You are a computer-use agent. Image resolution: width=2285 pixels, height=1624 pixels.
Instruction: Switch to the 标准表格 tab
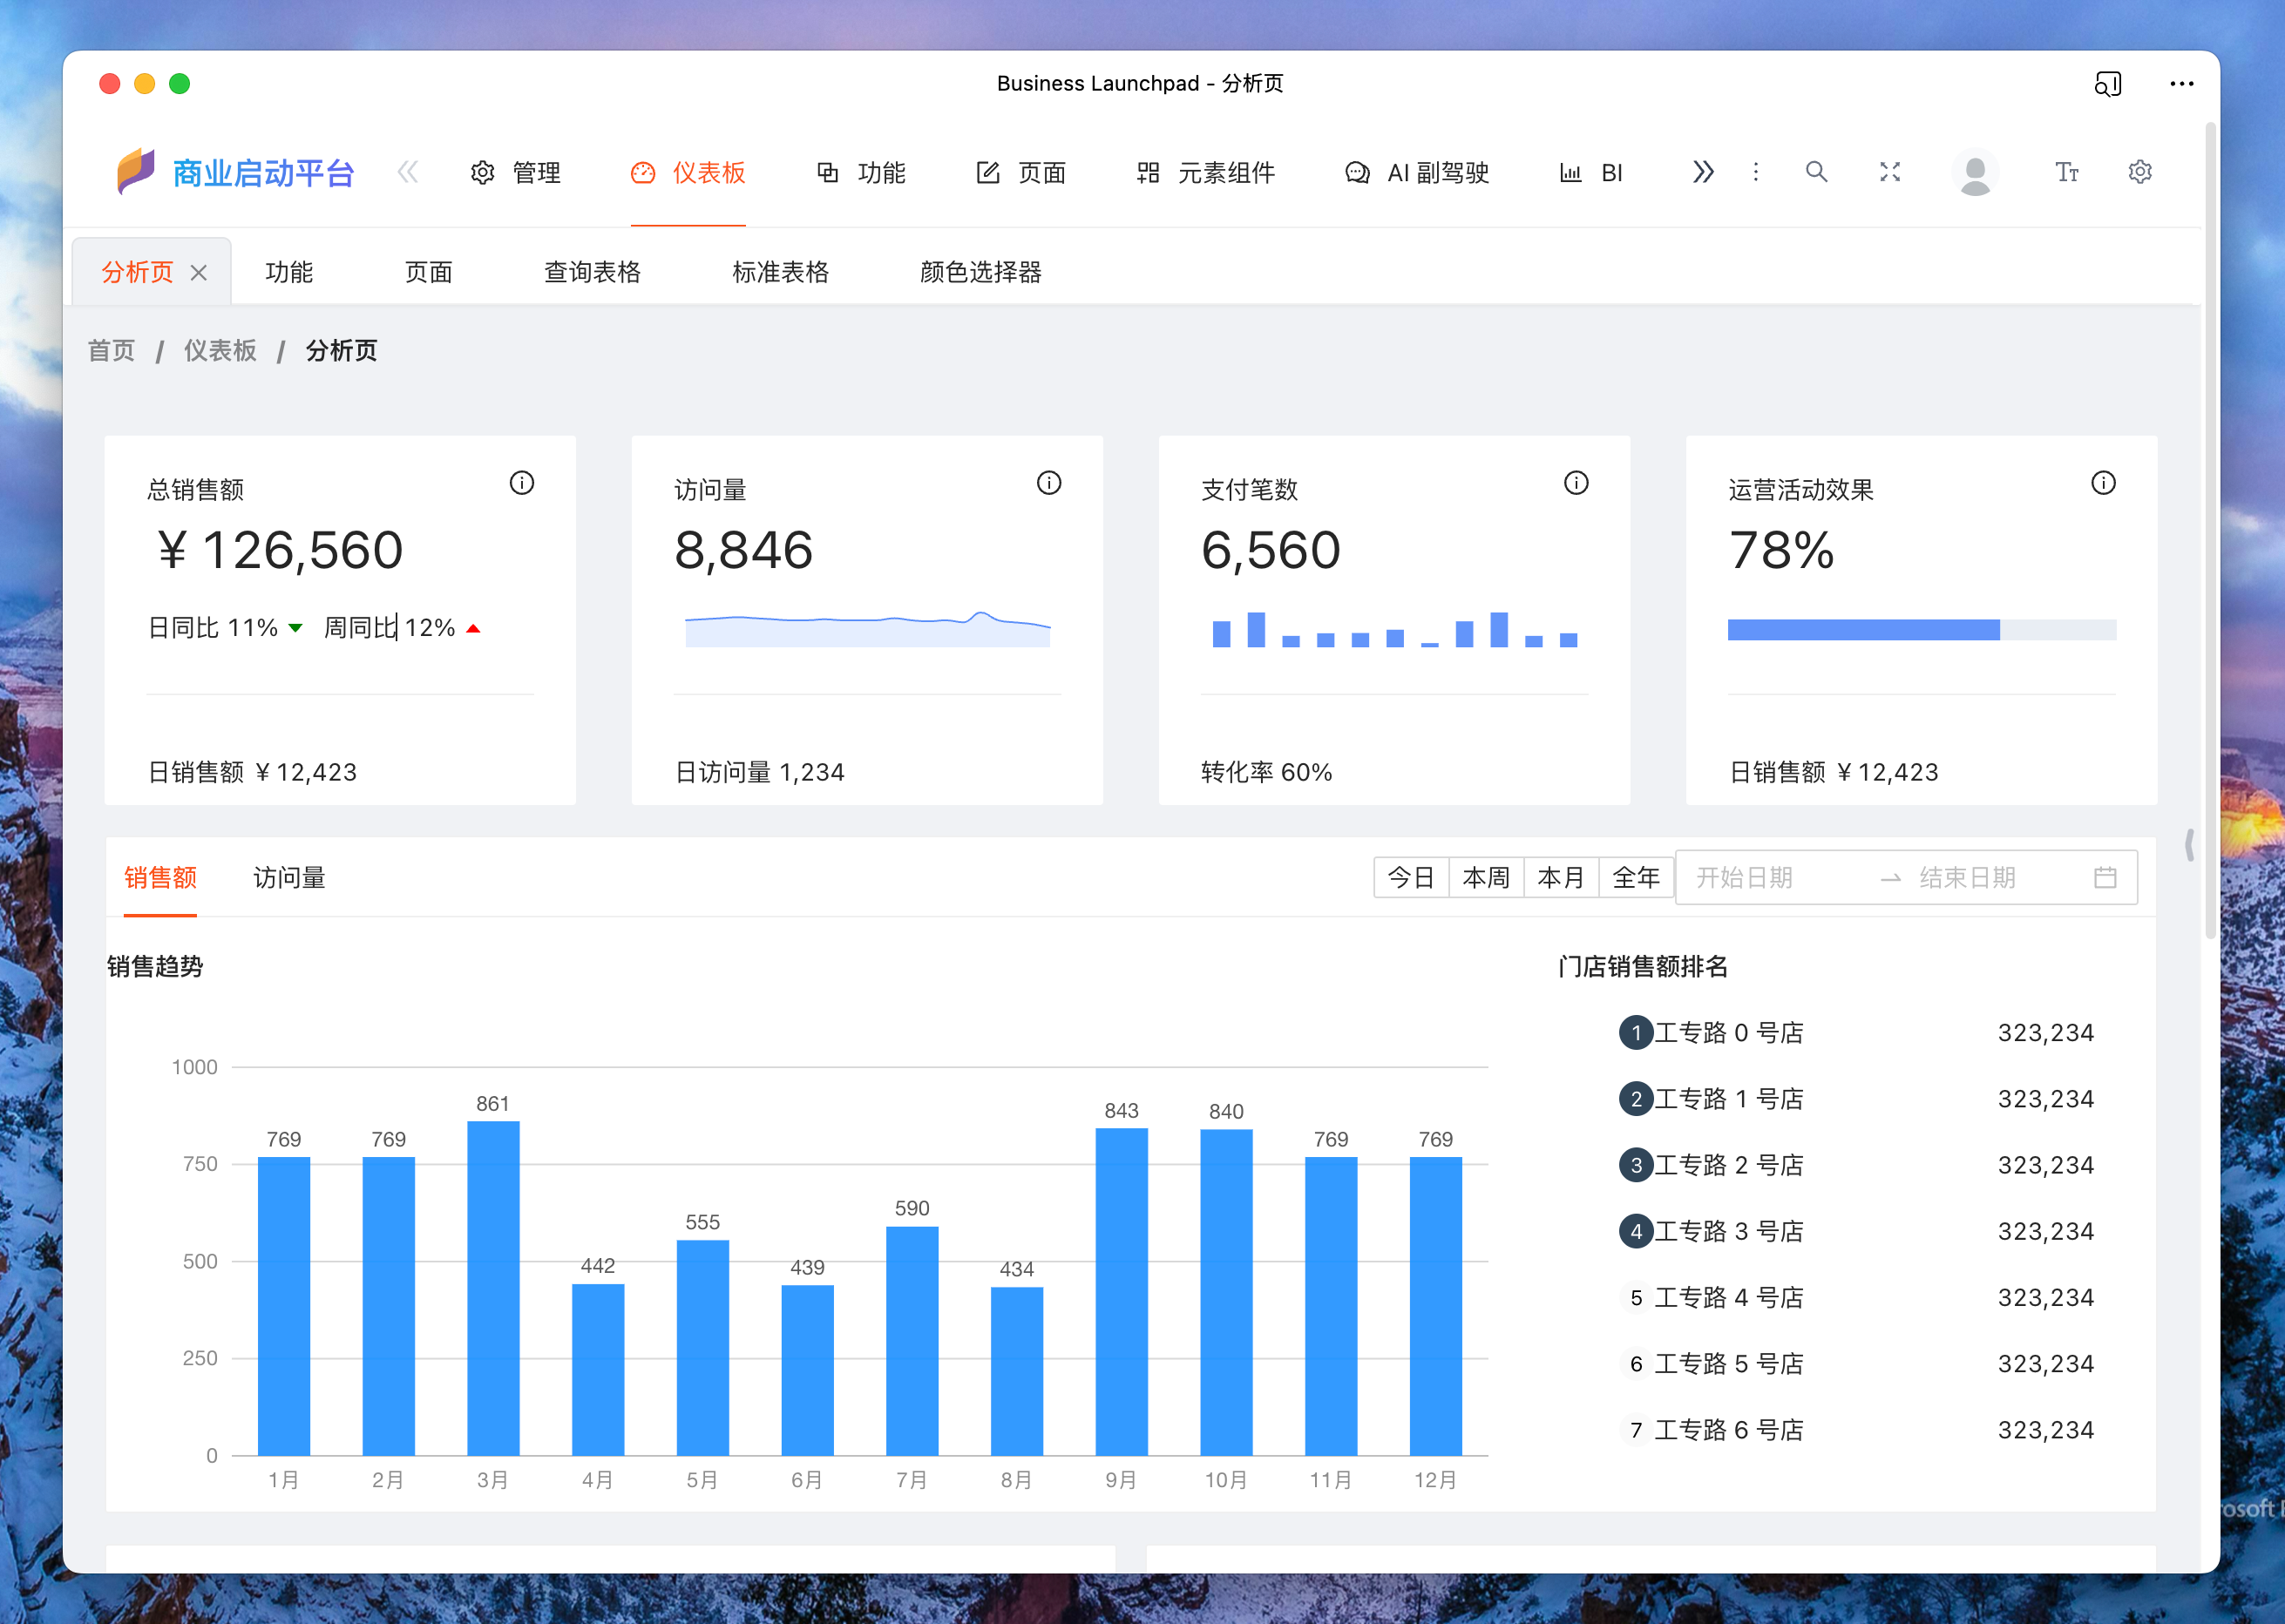point(780,272)
